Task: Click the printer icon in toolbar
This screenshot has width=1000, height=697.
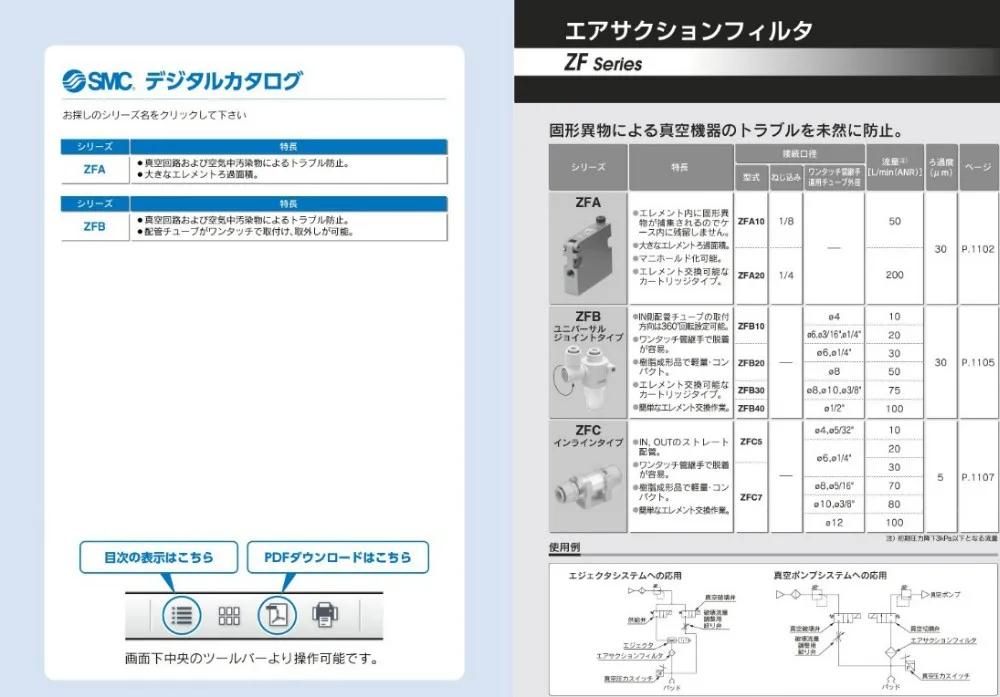Action: pyautogui.click(x=325, y=615)
